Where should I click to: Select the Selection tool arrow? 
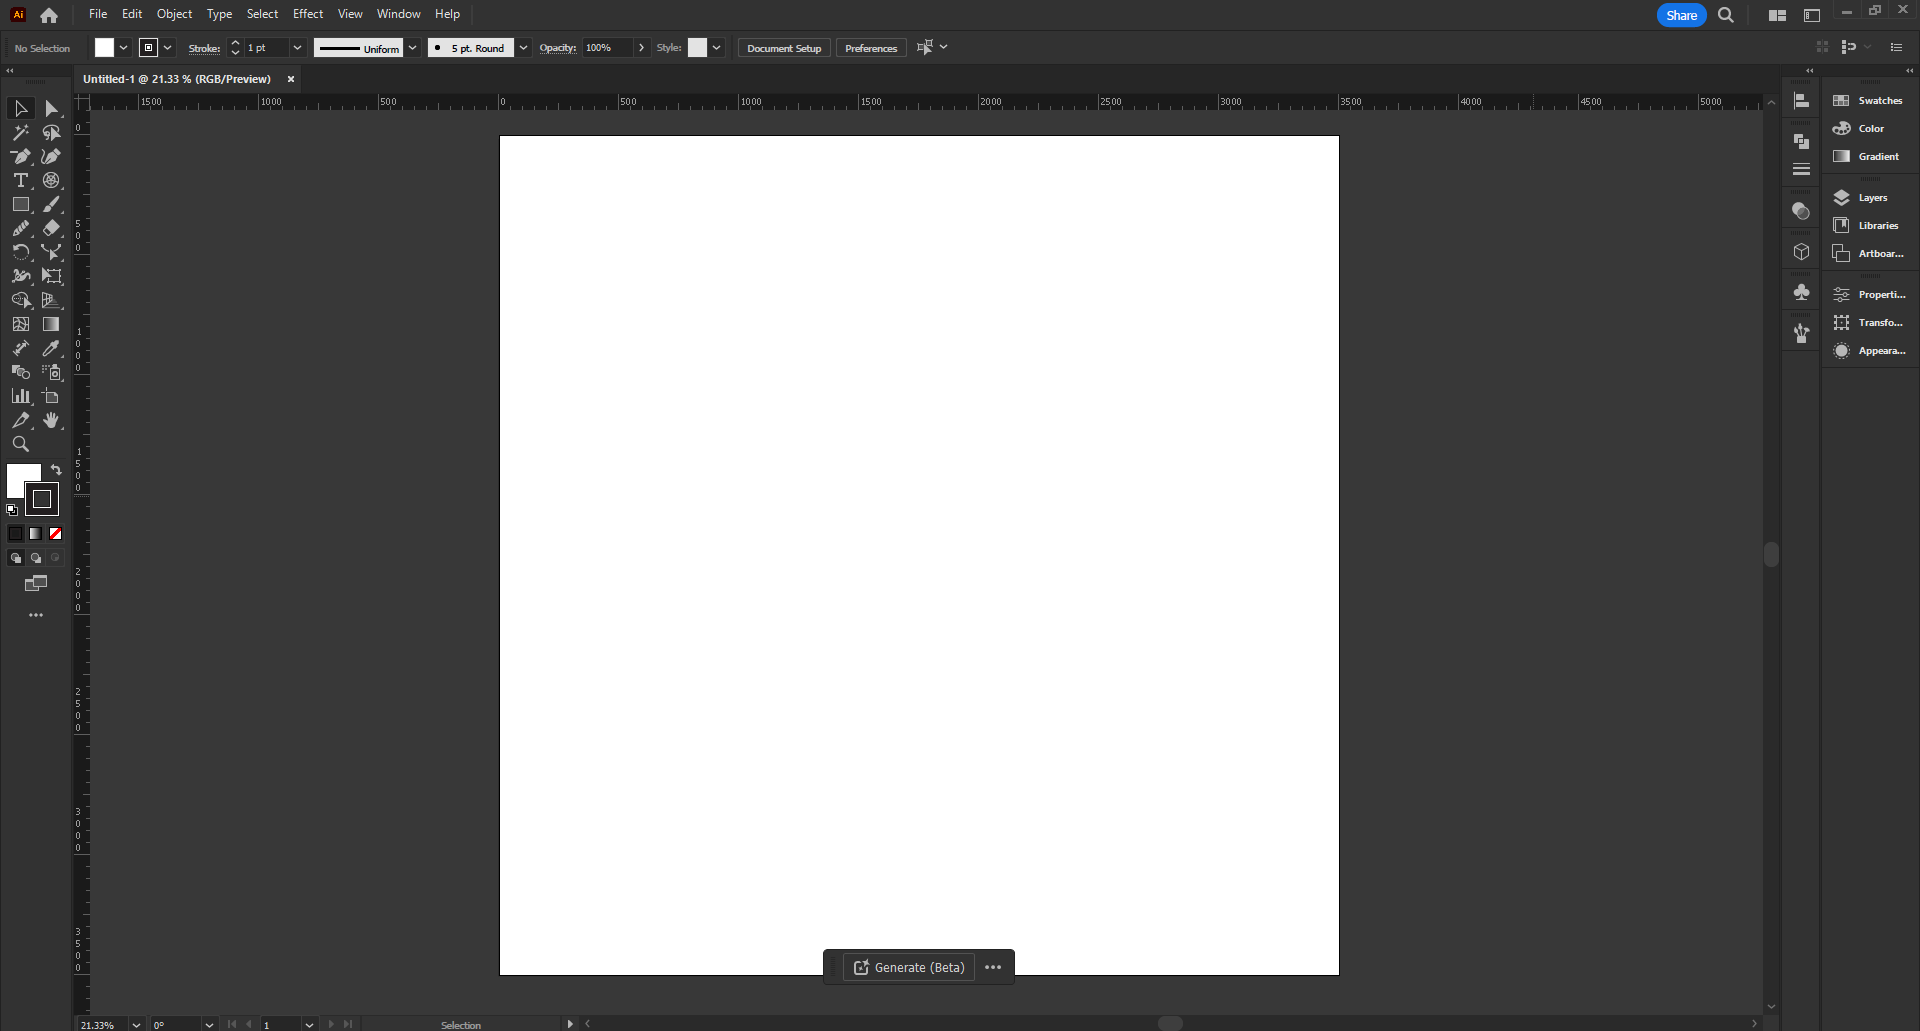pos(20,108)
